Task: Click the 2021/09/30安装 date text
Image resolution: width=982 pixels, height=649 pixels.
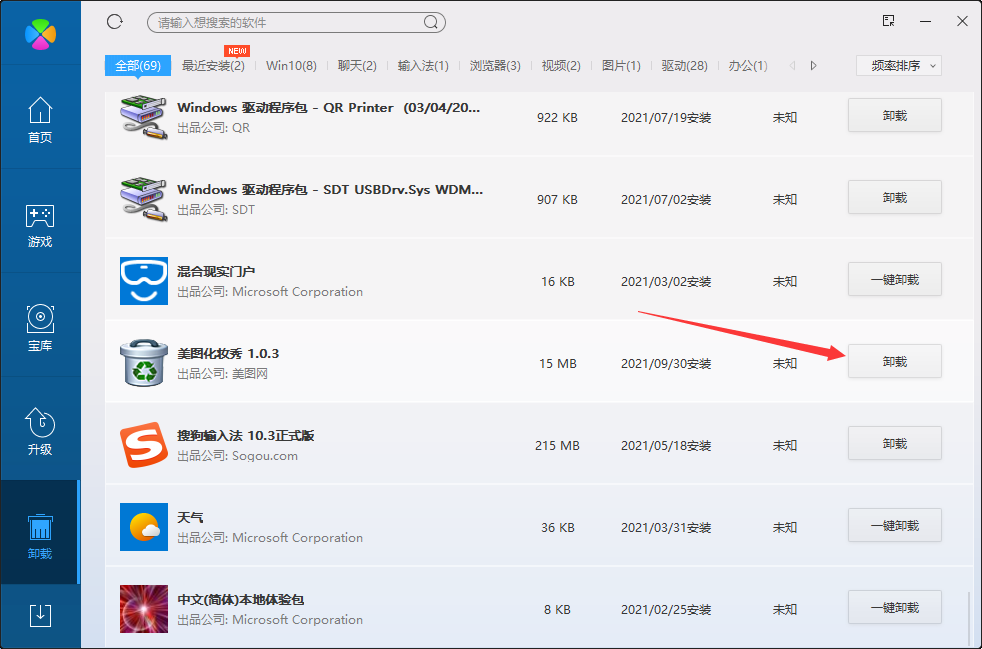Action: pyautogui.click(x=666, y=363)
